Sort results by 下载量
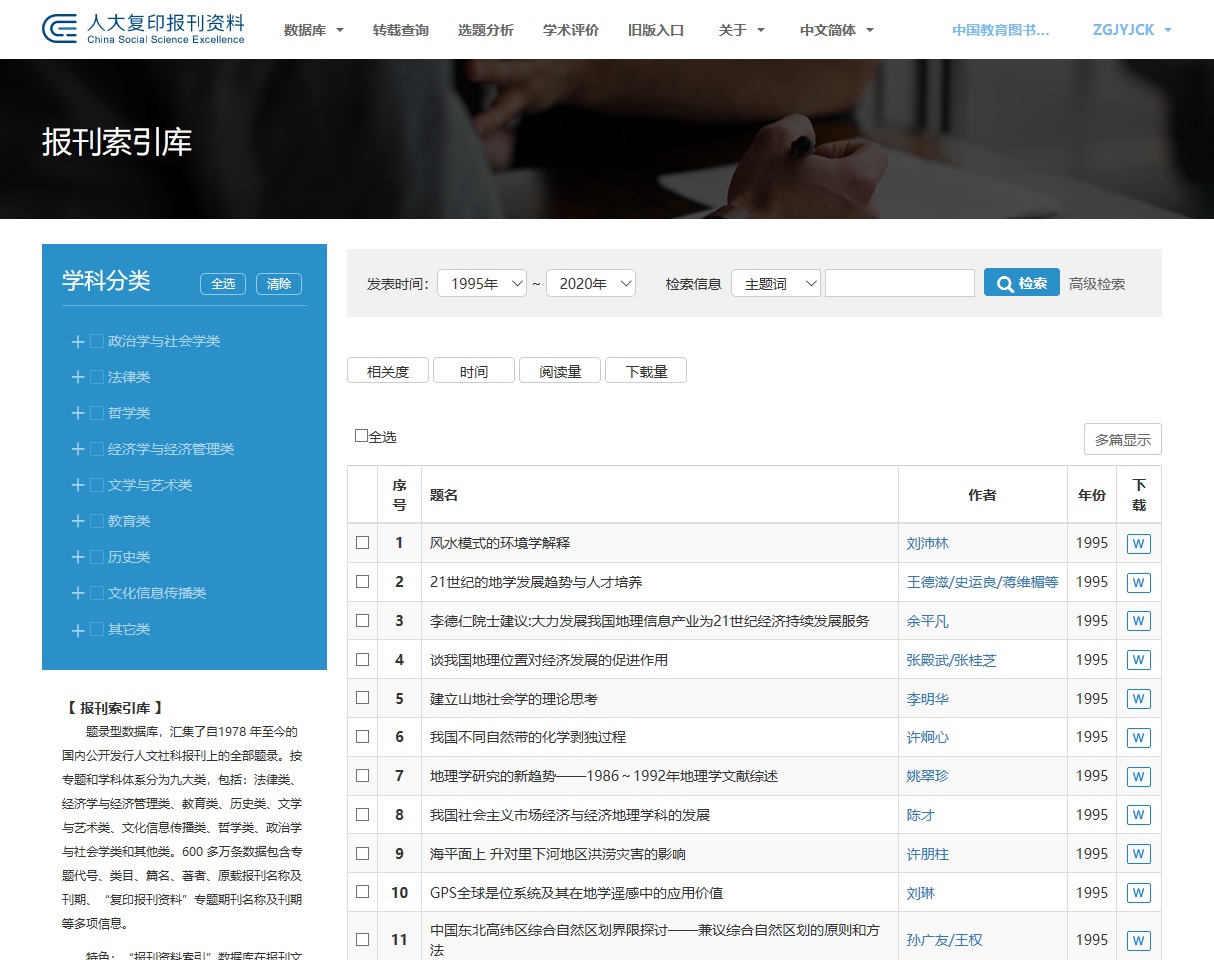This screenshot has width=1214, height=960. 646,371
